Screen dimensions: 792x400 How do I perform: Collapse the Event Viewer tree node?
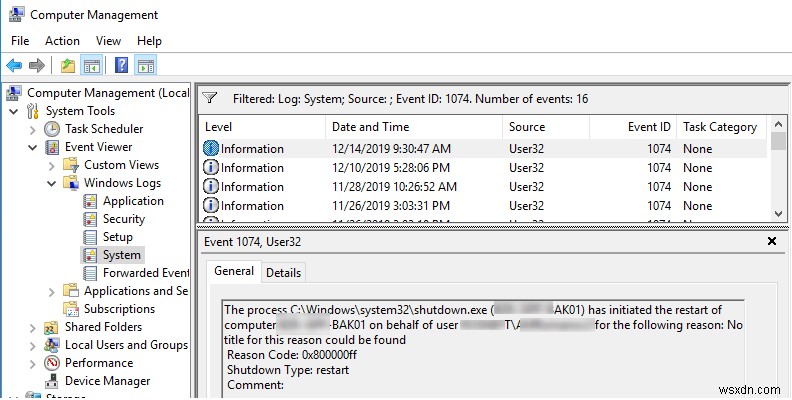(31, 147)
